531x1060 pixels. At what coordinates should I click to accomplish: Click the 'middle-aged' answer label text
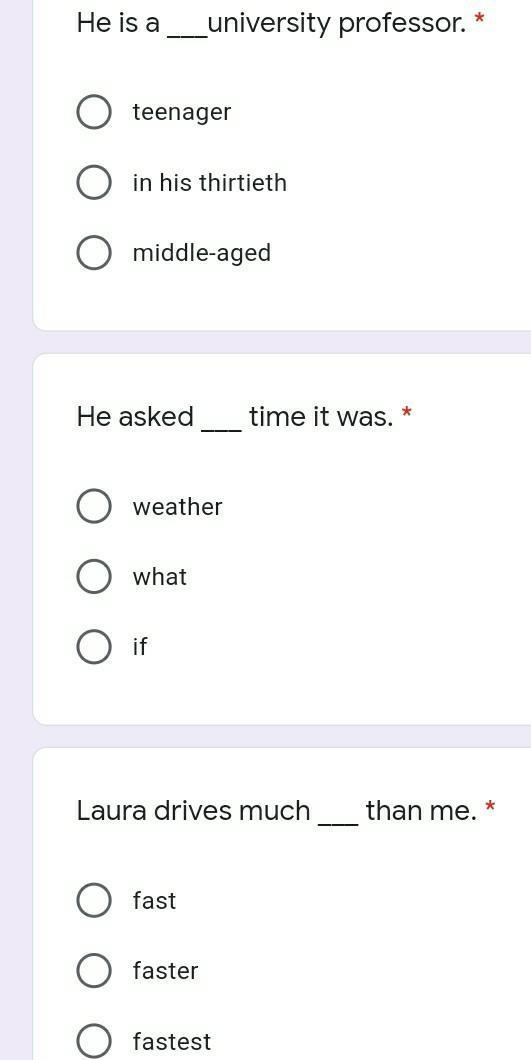pos(202,254)
